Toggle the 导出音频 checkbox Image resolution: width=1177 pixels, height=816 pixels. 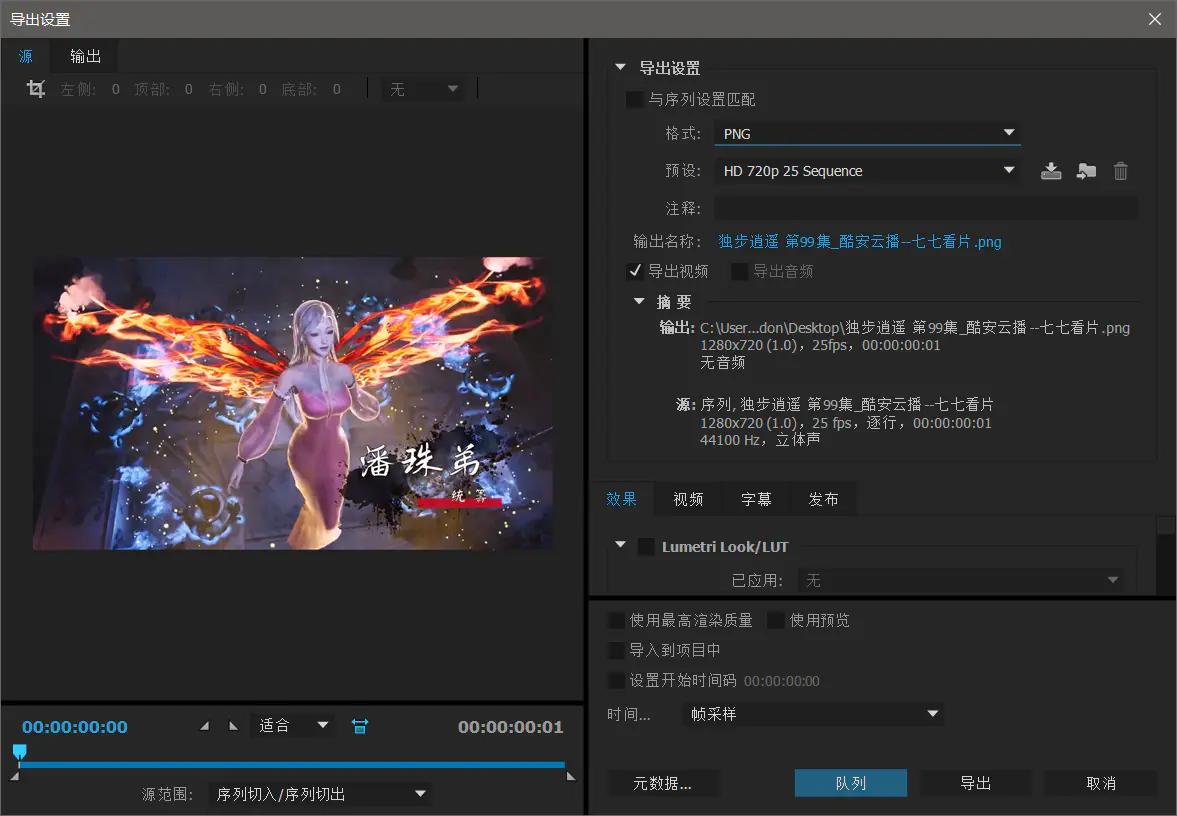point(739,271)
